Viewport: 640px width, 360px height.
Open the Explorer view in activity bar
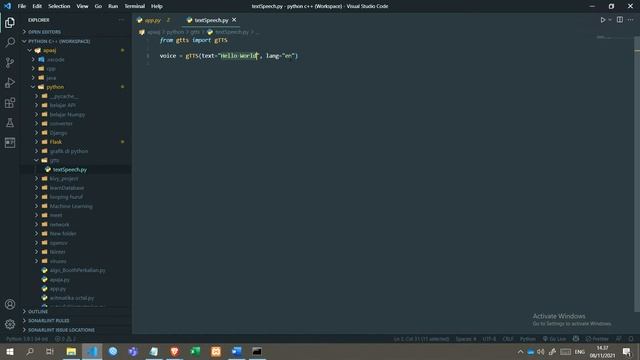(x=10, y=22)
